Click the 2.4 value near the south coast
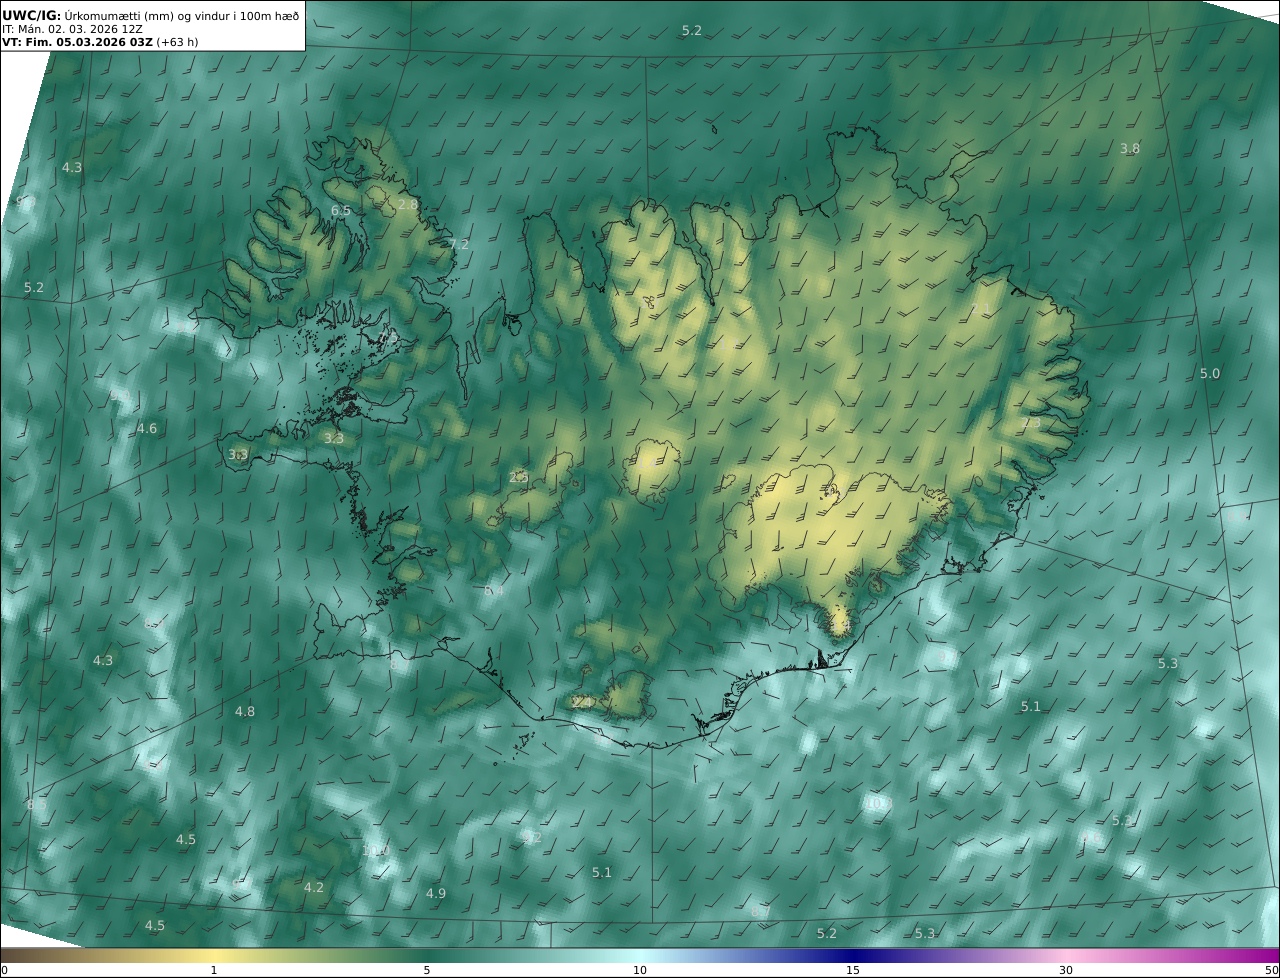 [x=583, y=702]
